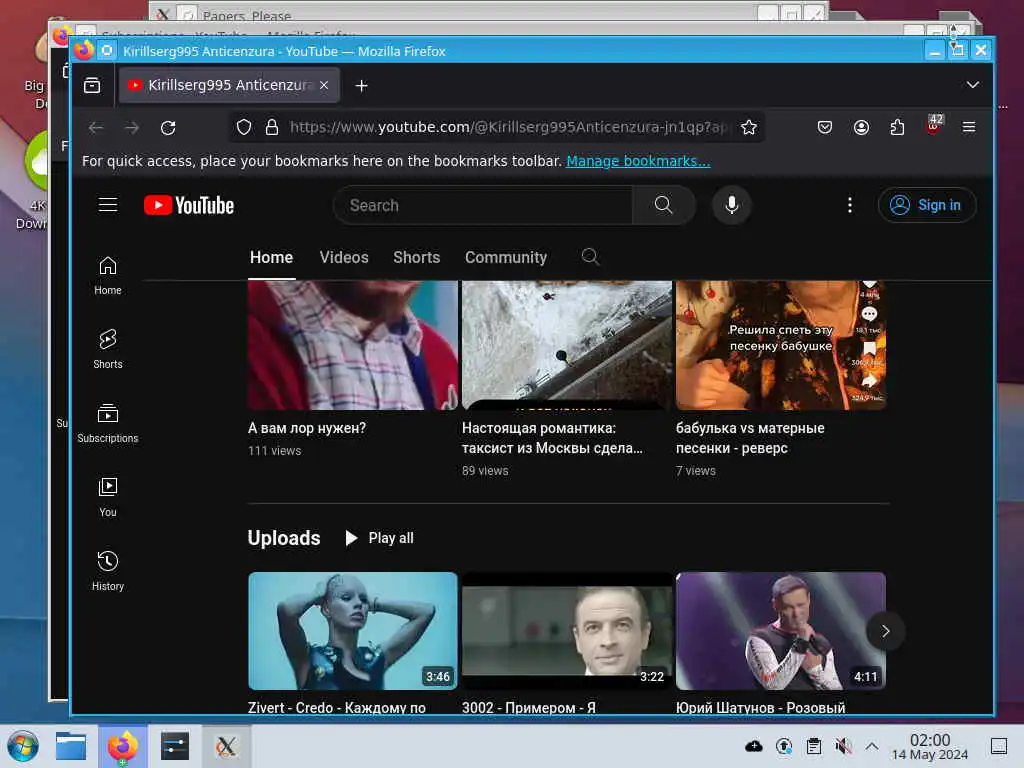Switch to the Community tab
1024x768 pixels.
pyautogui.click(x=505, y=257)
